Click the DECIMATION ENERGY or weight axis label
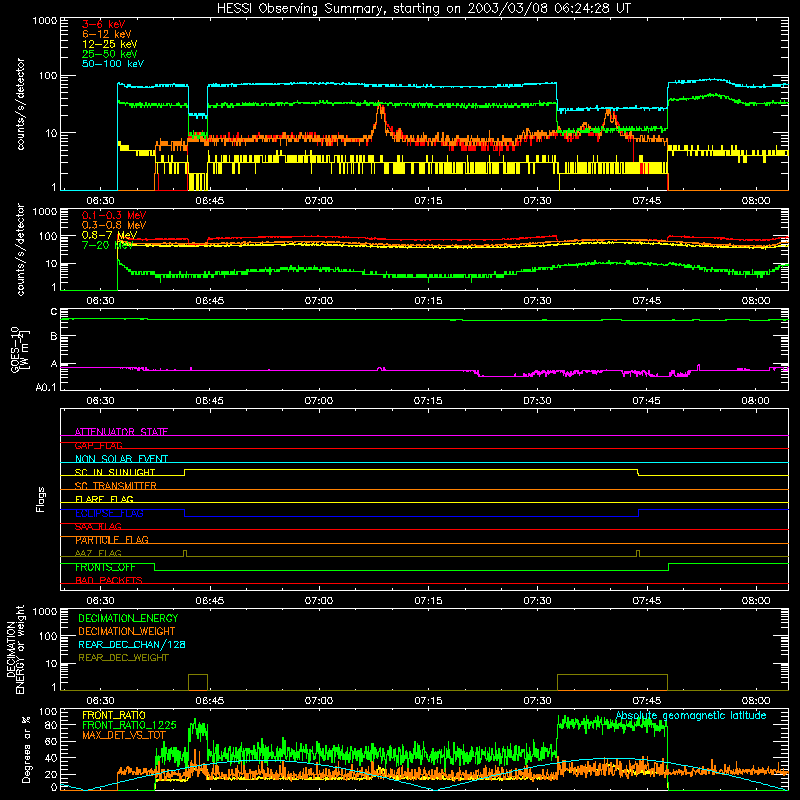The image size is (800, 800). (15, 650)
